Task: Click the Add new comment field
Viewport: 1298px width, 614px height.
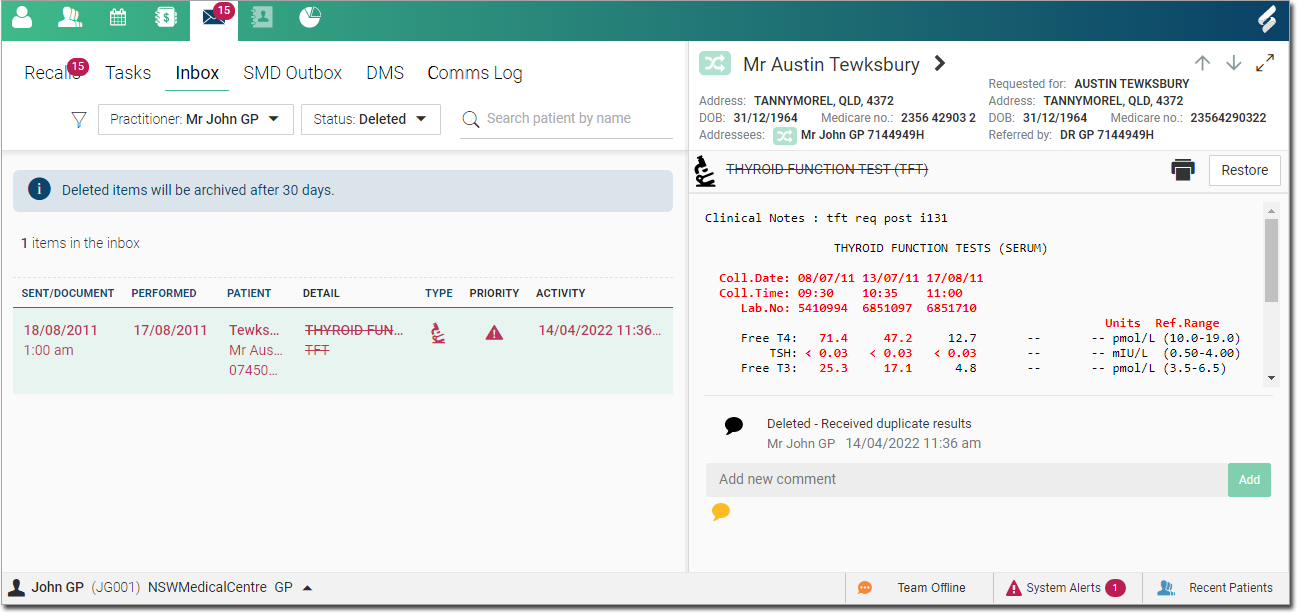Action: (967, 480)
